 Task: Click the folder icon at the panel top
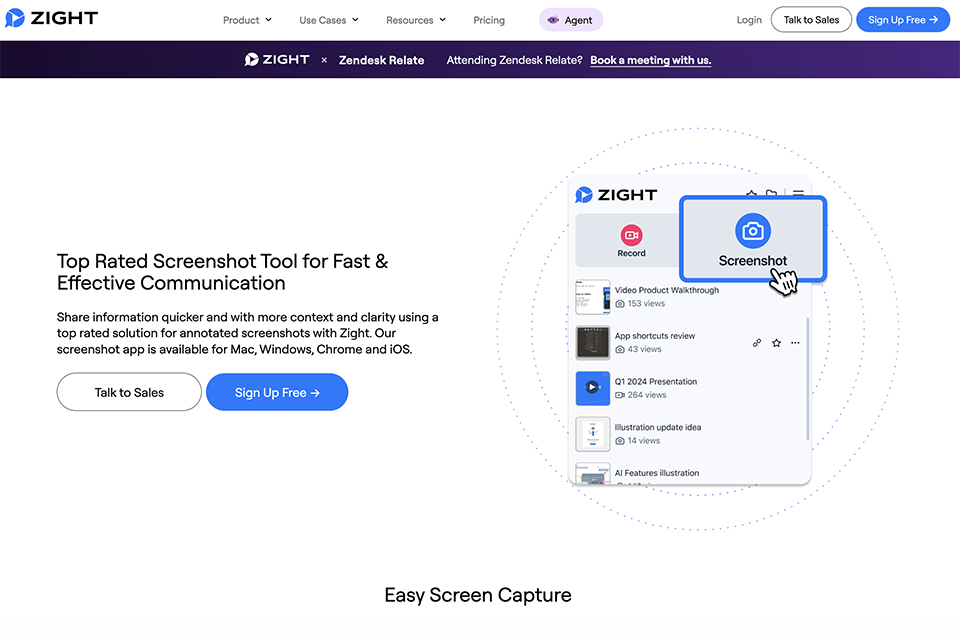771,193
